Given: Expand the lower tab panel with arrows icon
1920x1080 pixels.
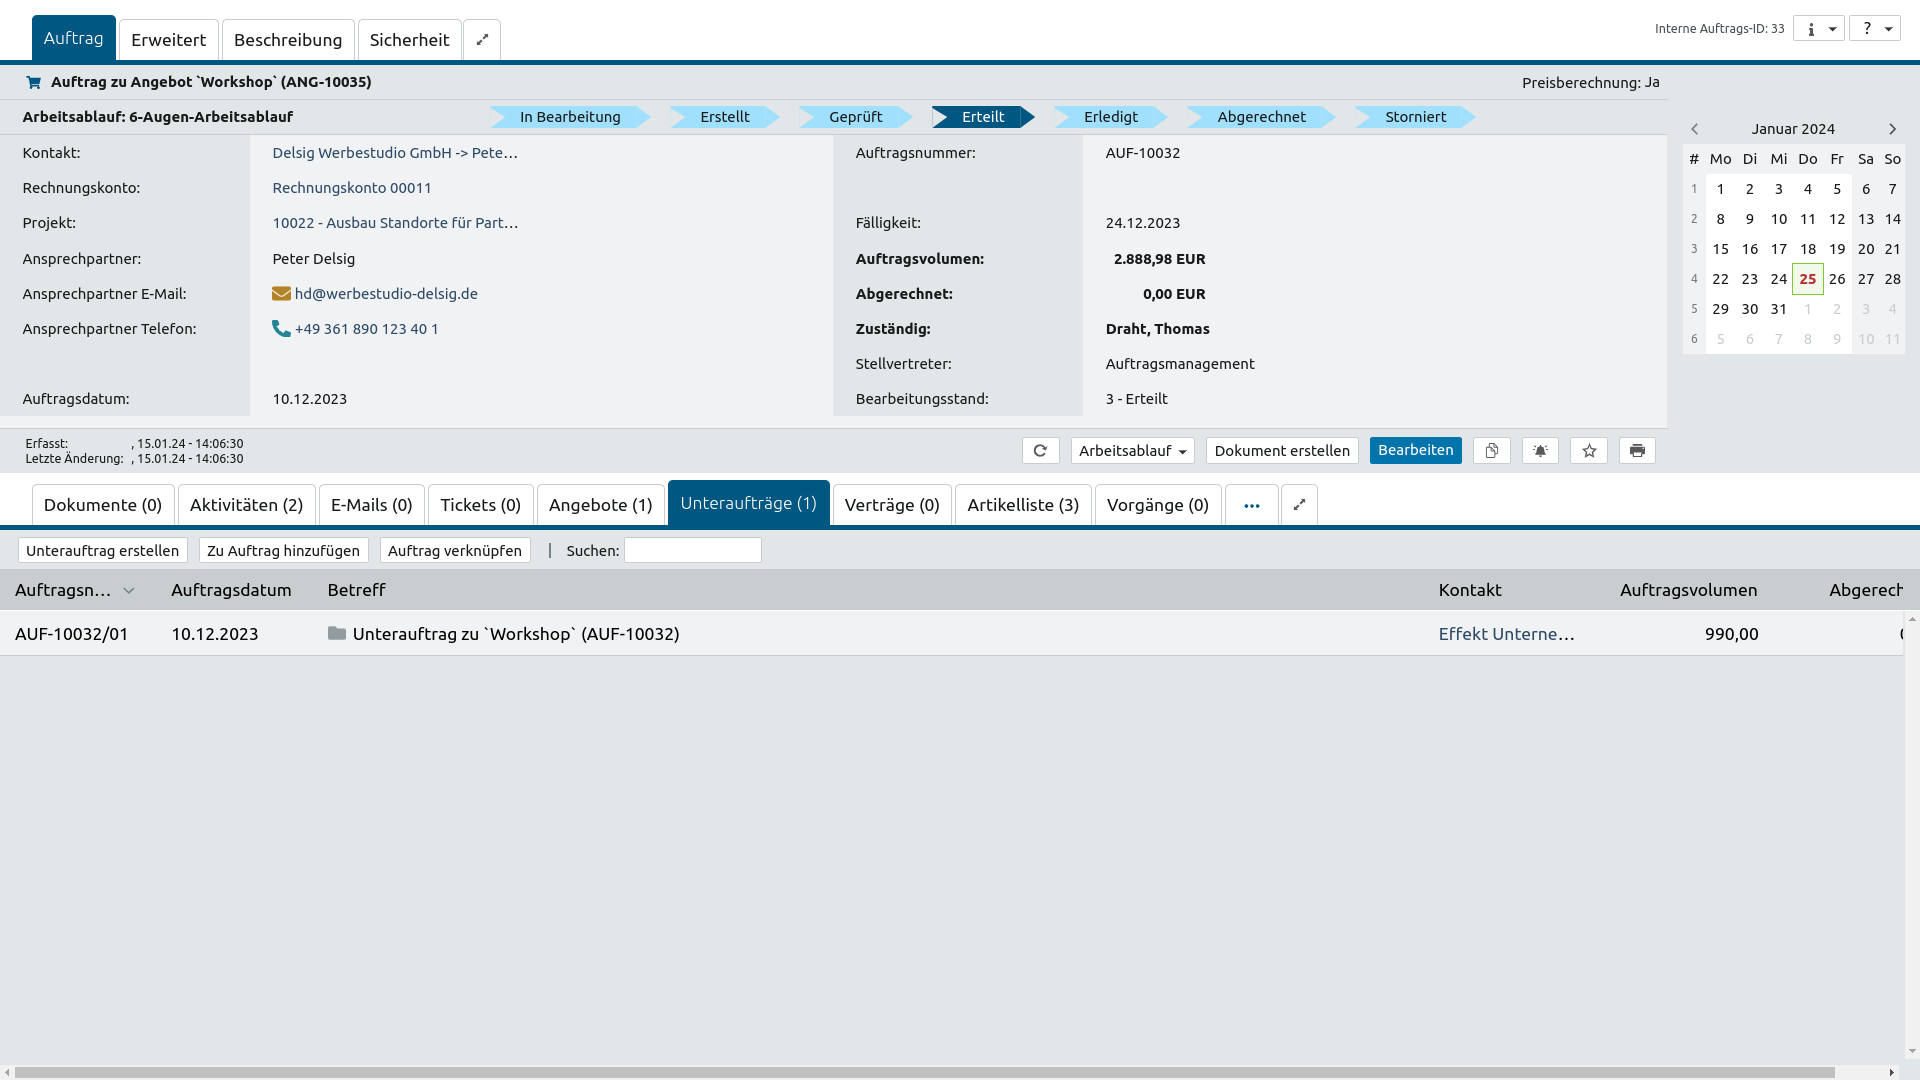Looking at the screenshot, I should [x=1299, y=505].
